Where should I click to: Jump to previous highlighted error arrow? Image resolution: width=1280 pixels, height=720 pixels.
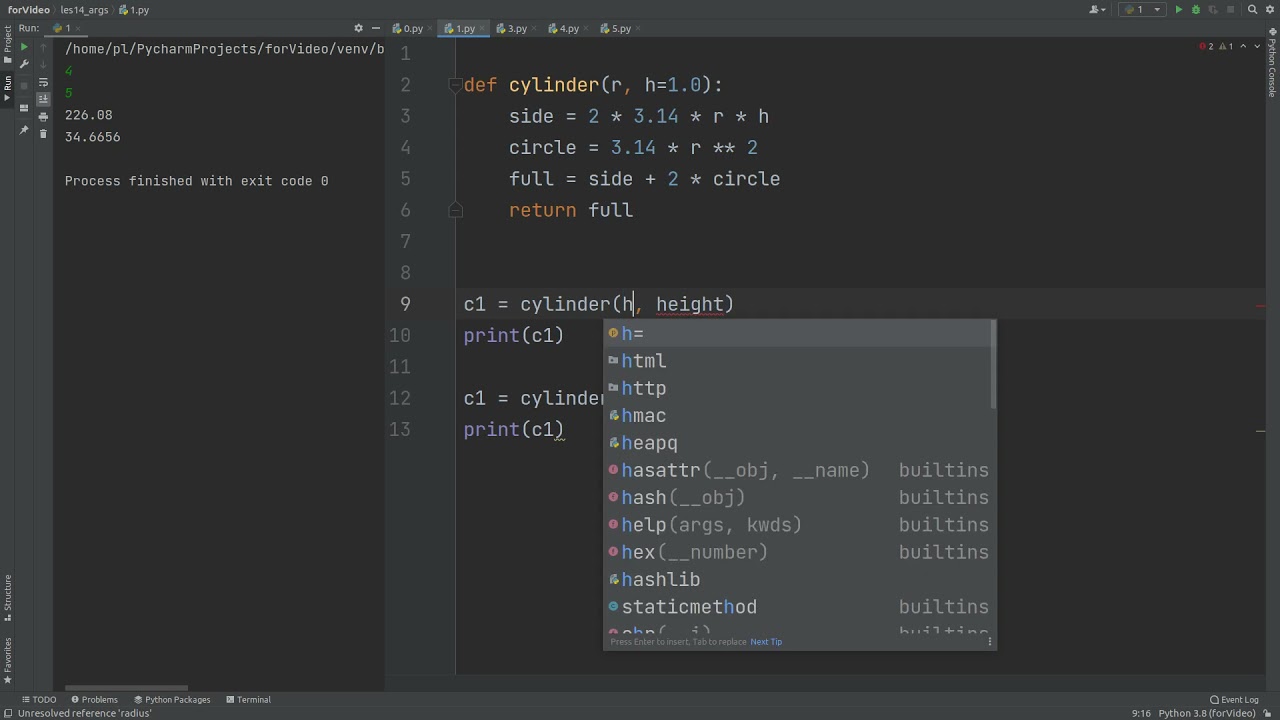(x=1244, y=46)
